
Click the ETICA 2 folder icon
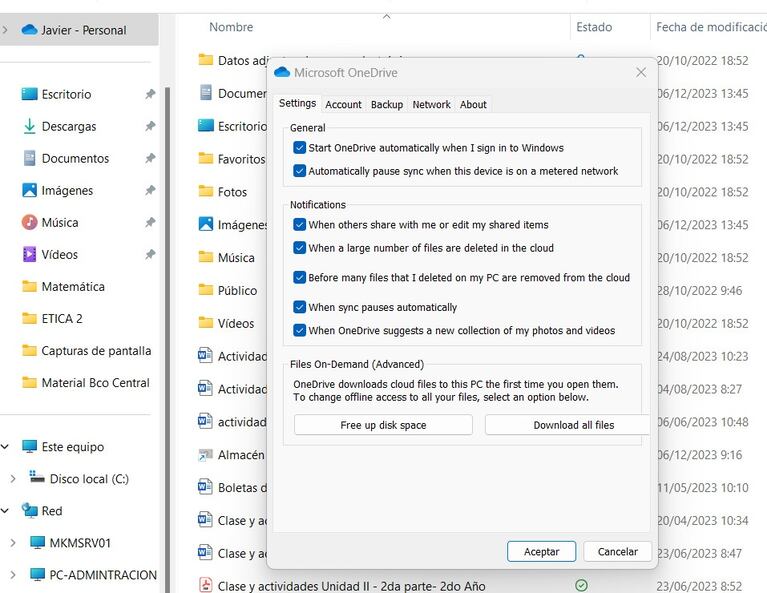(x=29, y=319)
